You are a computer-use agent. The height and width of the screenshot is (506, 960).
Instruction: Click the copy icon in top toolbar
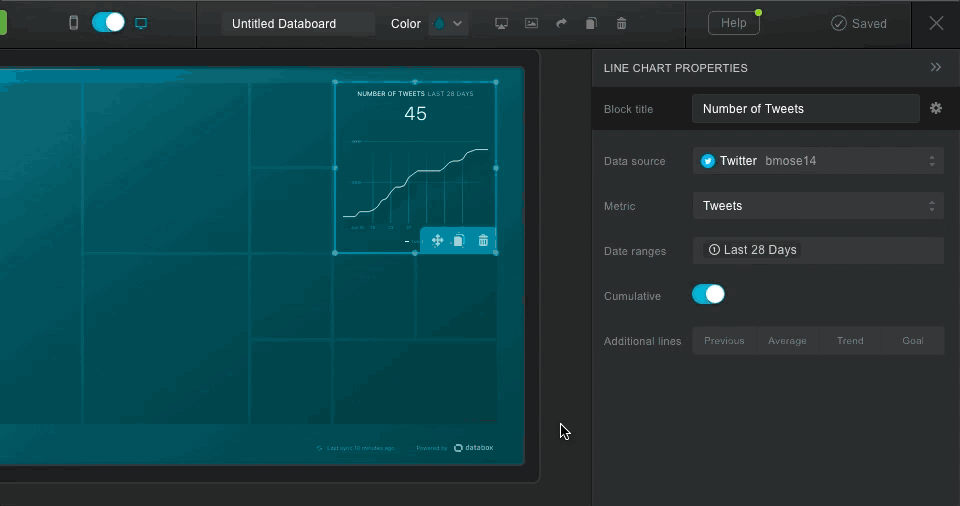pyautogui.click(x=591, y=24)
